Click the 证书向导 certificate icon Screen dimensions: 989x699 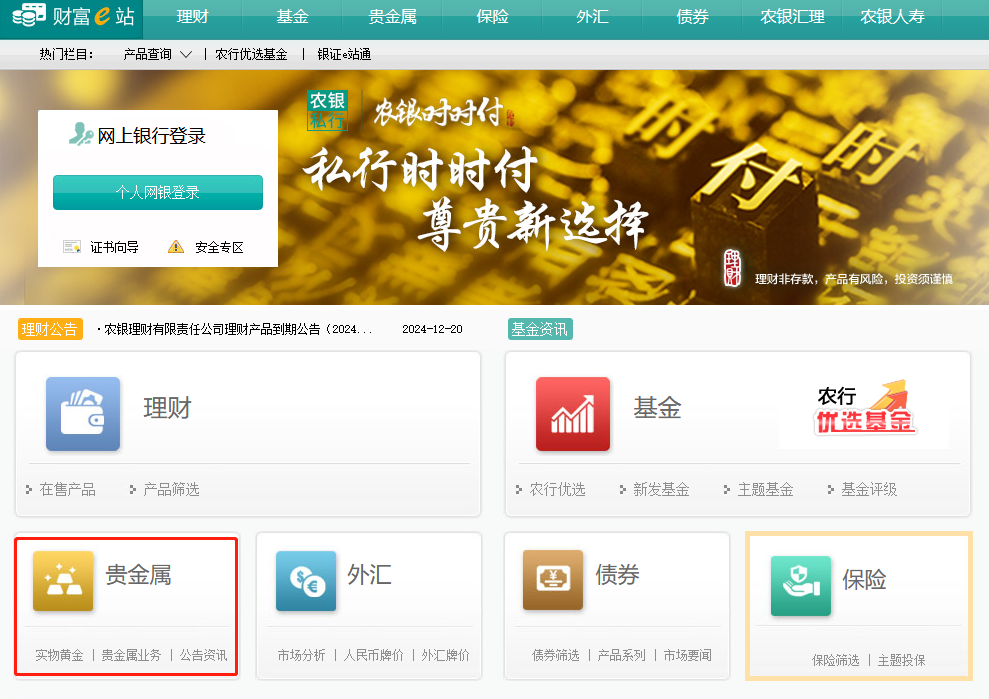(72, 247)
